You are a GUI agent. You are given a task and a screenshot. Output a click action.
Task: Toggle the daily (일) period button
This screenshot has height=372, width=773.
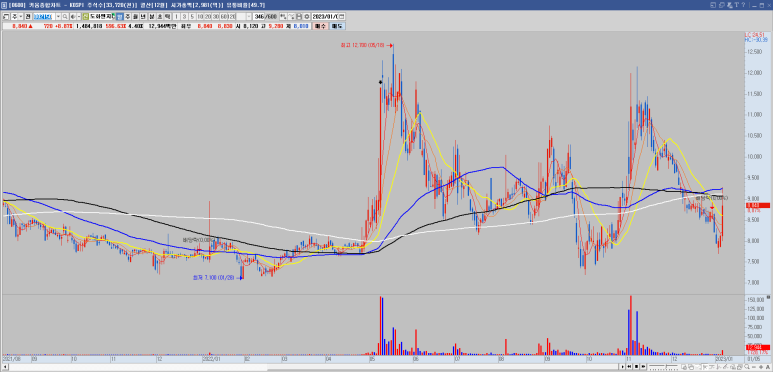click(120, 16)
